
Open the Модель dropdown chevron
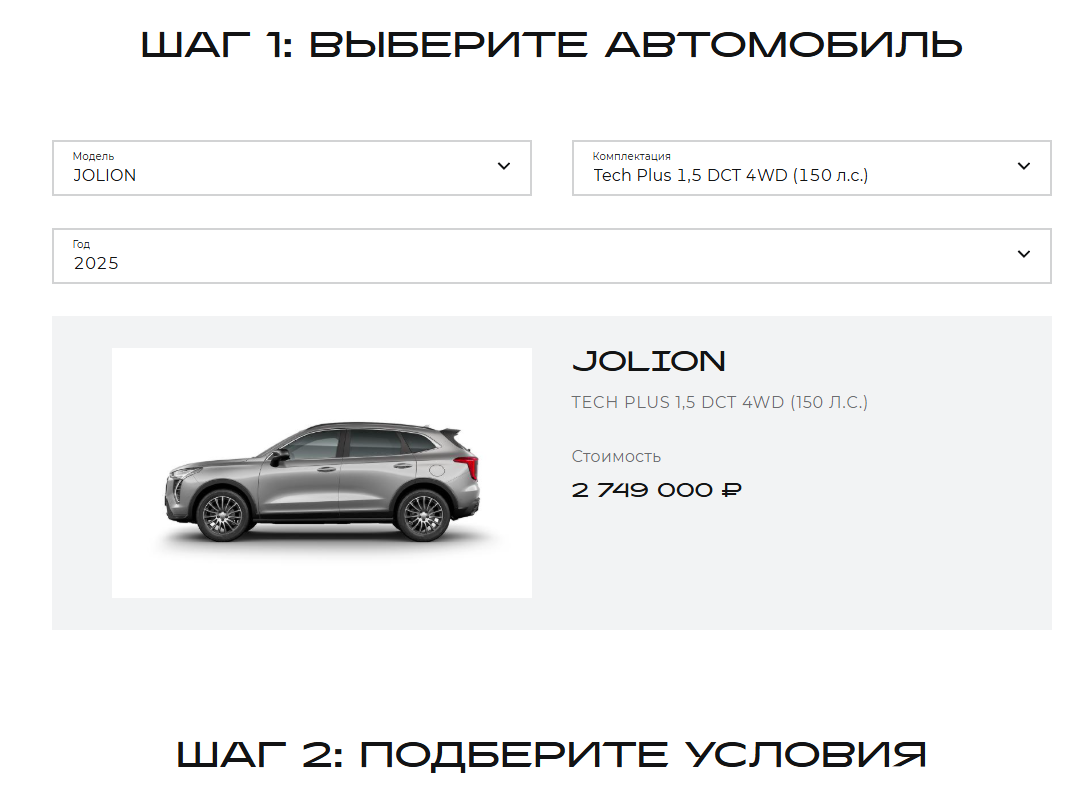tap(504, 166)
